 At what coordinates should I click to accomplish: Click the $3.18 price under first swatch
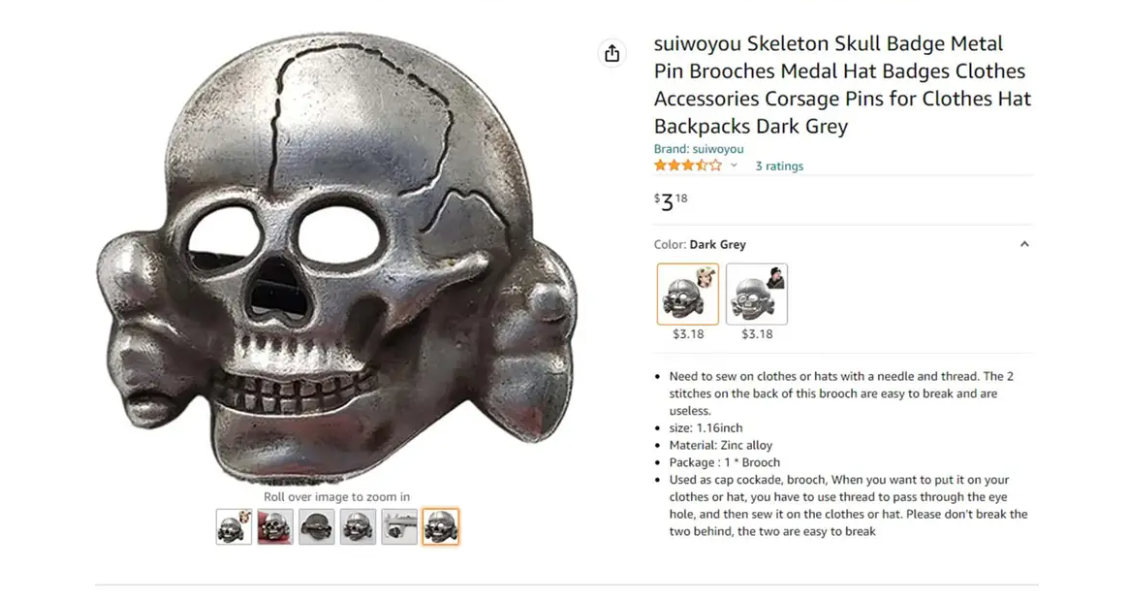tap(688, 334)
